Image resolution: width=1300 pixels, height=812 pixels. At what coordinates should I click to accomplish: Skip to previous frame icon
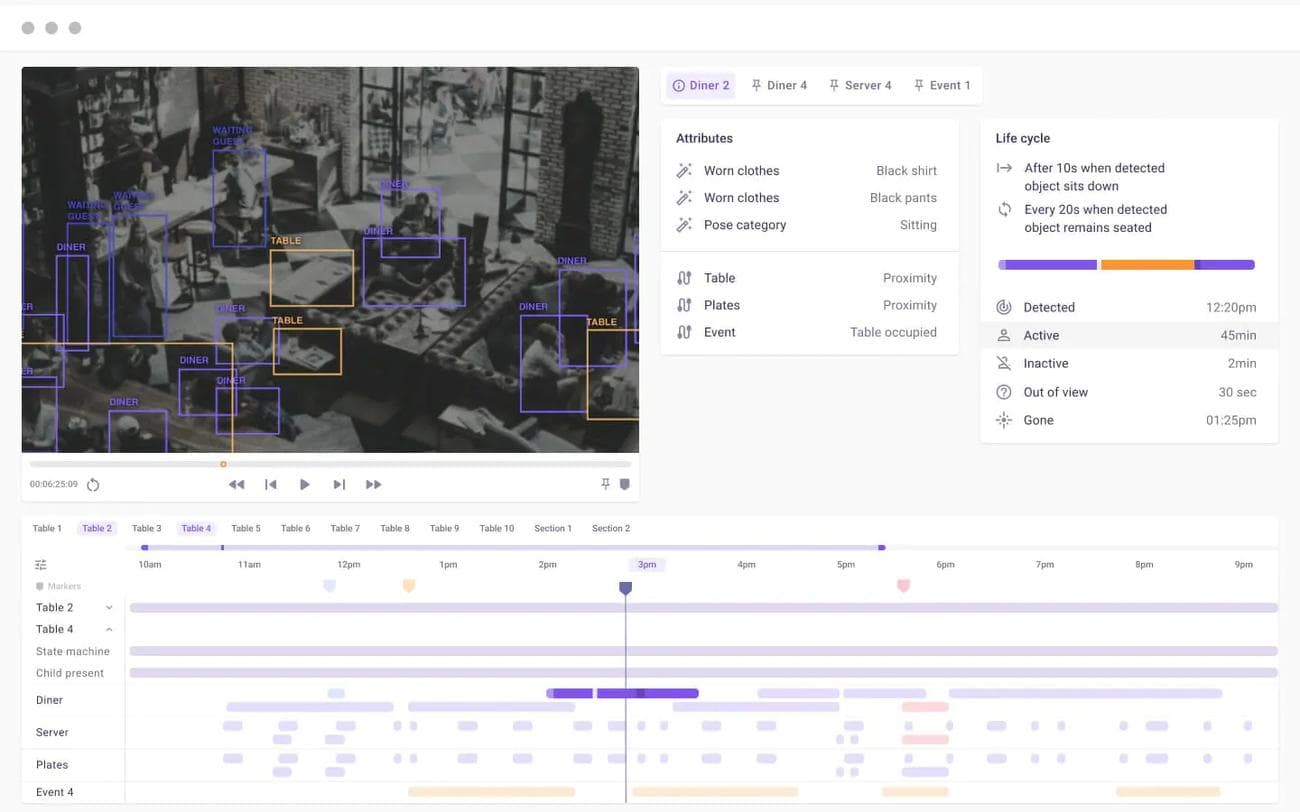click(x=270, y=485)
